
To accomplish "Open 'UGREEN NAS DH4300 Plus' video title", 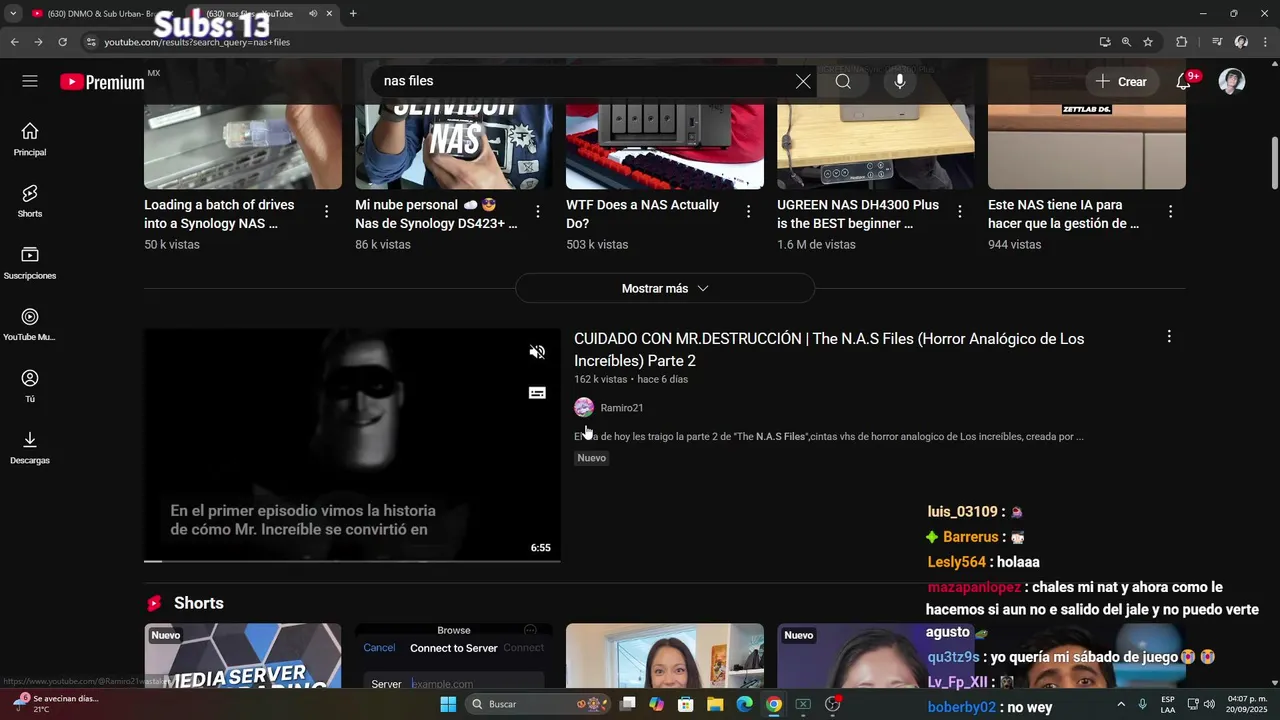I will click(858, 214).
